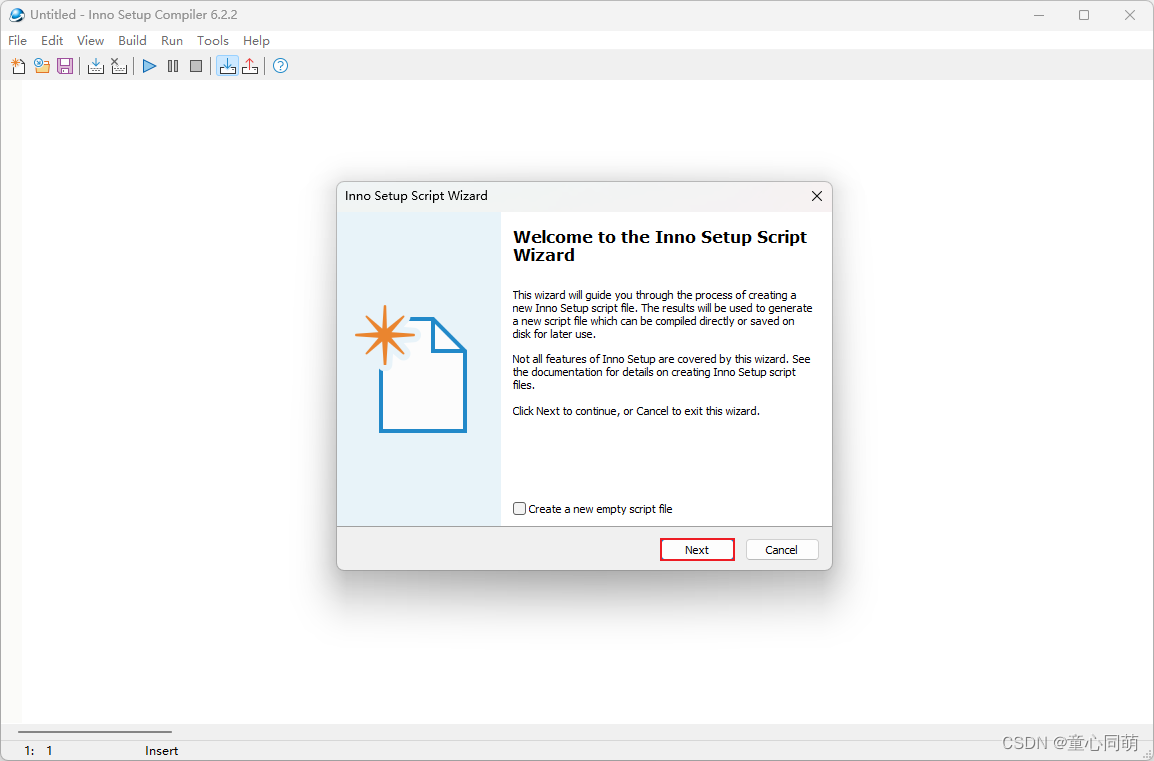The image size is (1154, 761).
Task: Click the purple Save floppy icon
Action: click(x=65, y=66)
